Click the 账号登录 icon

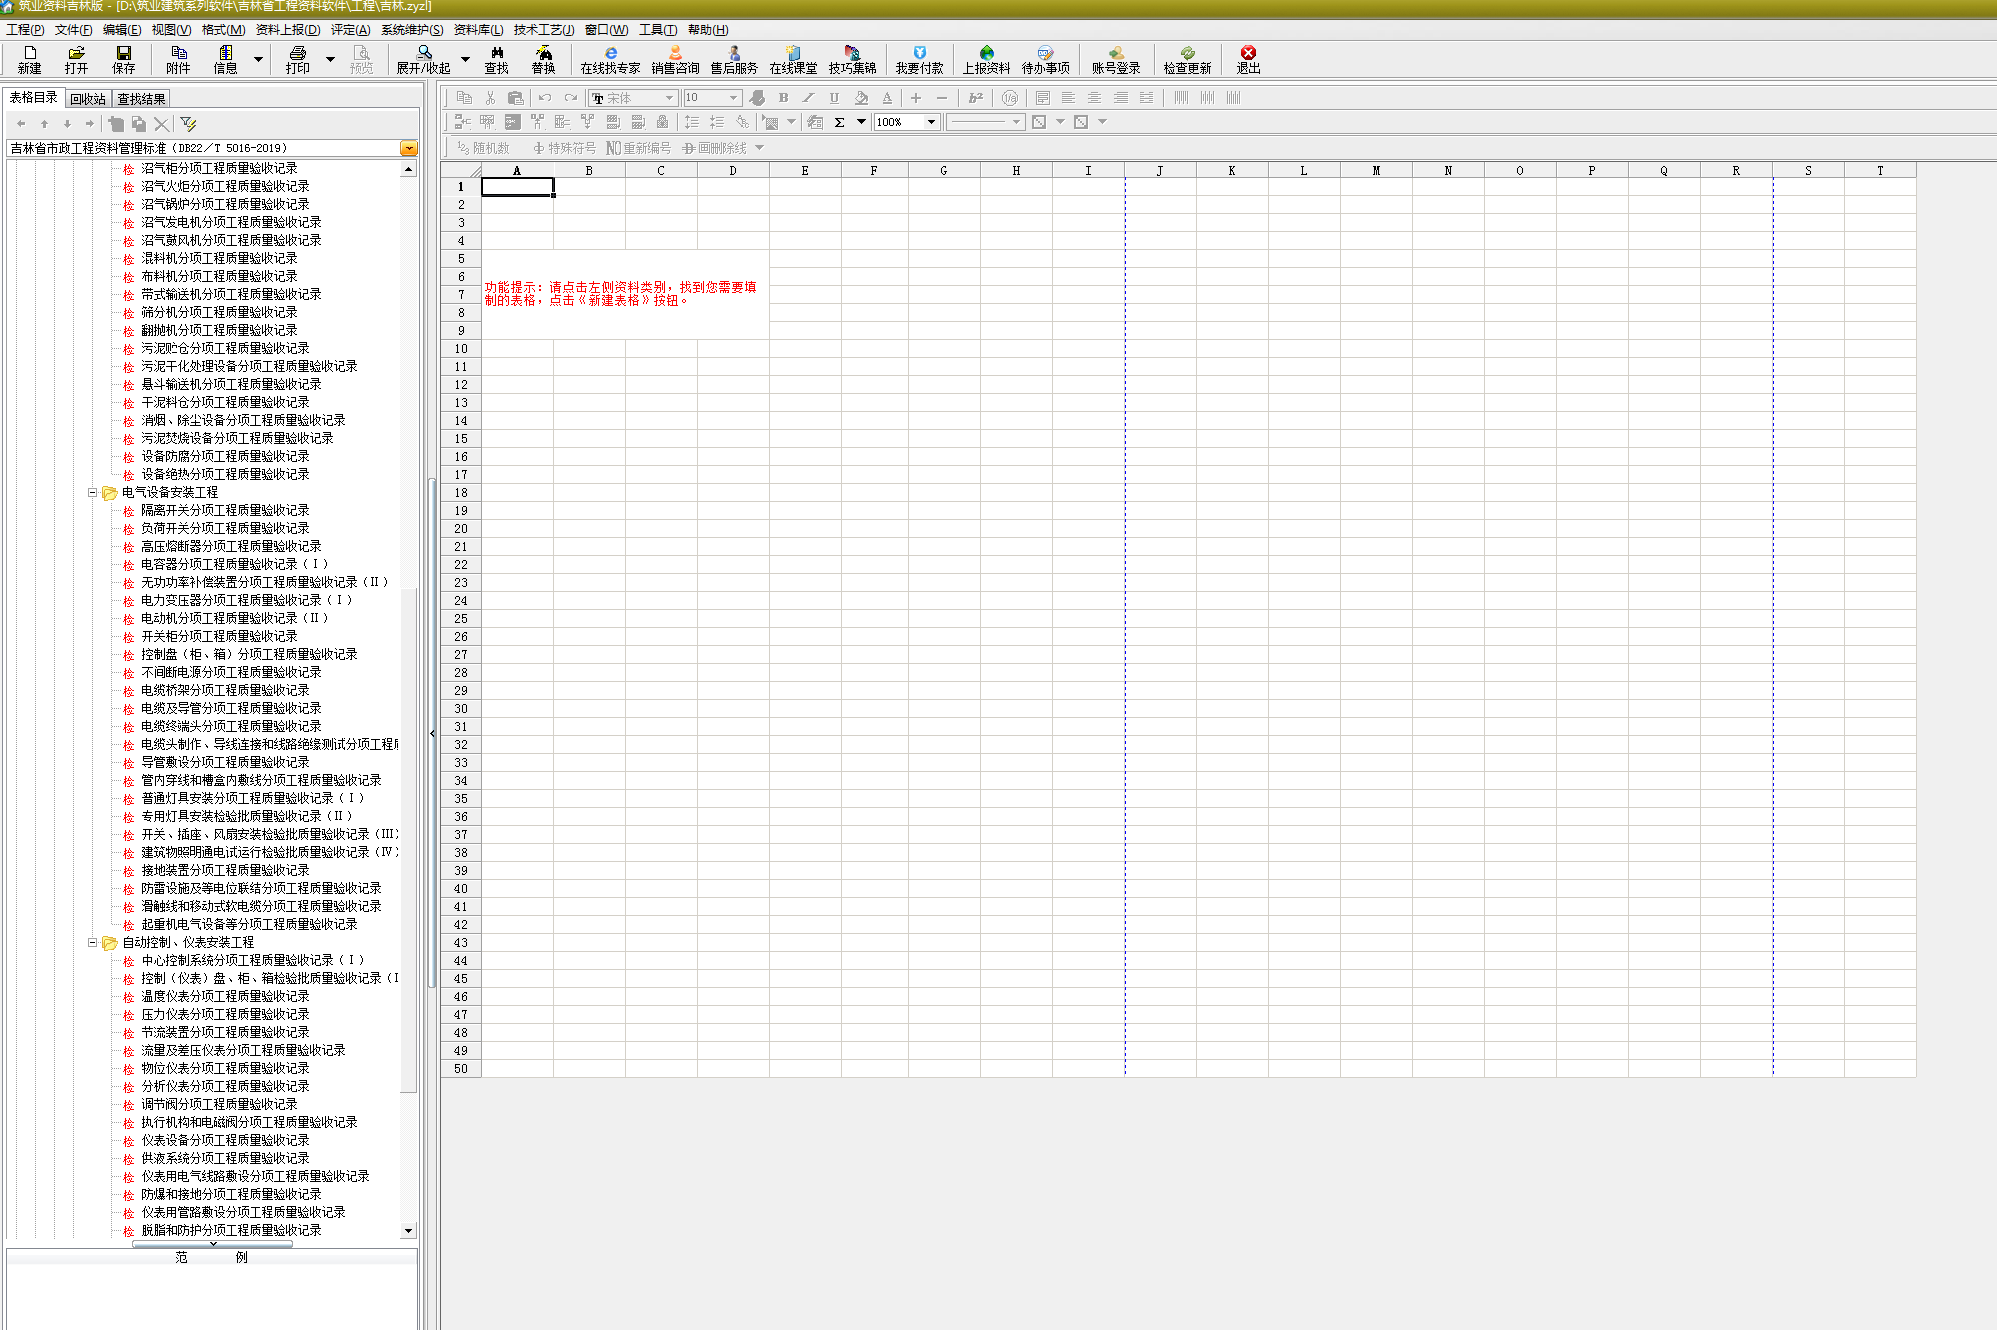pos(1116,60)
